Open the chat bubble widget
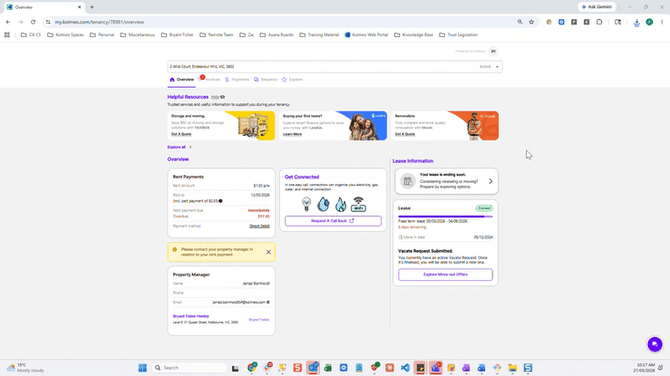The width and height of the screenshot is (670, 376). [655, 344]
